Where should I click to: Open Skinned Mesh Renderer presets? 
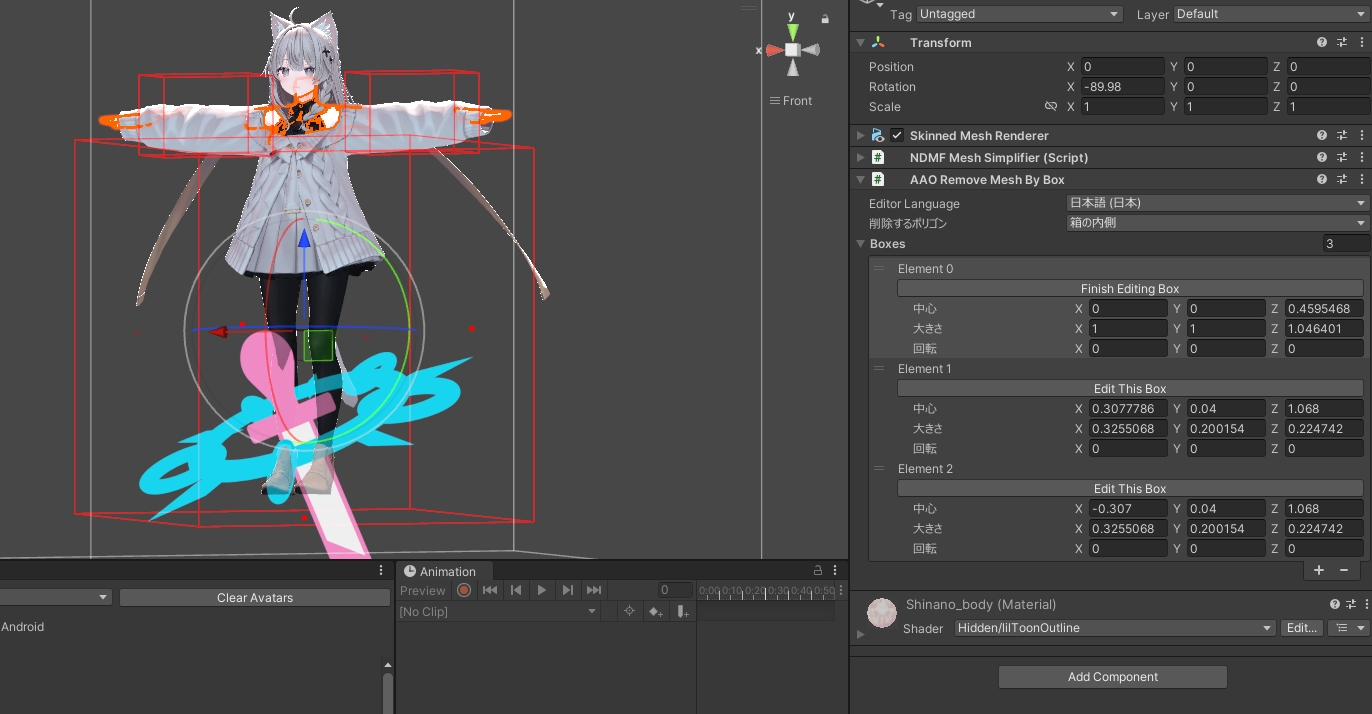pyautogui.click(x=1341, y=135)
